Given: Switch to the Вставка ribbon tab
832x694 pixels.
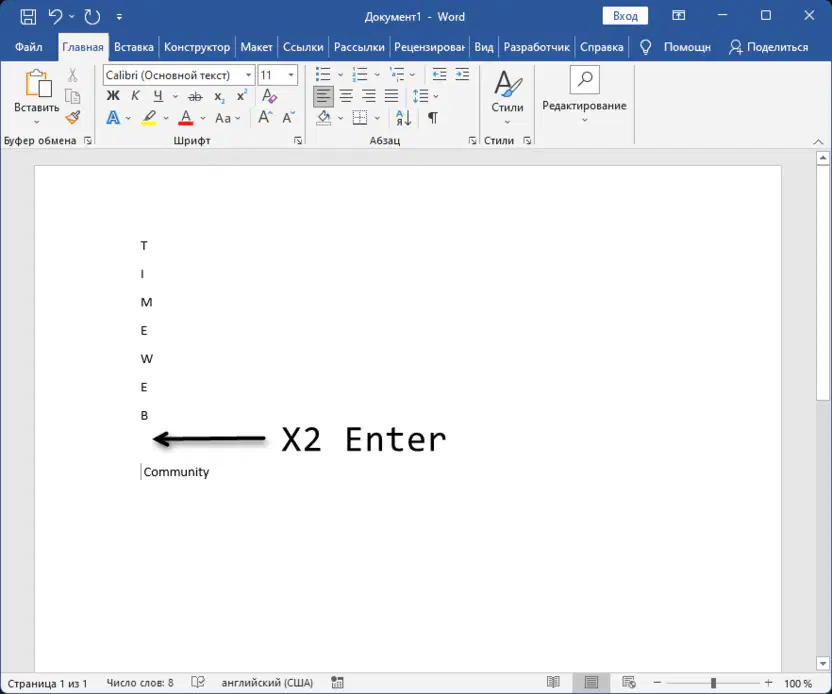Looking at the screenshot, I should (134, 47).
